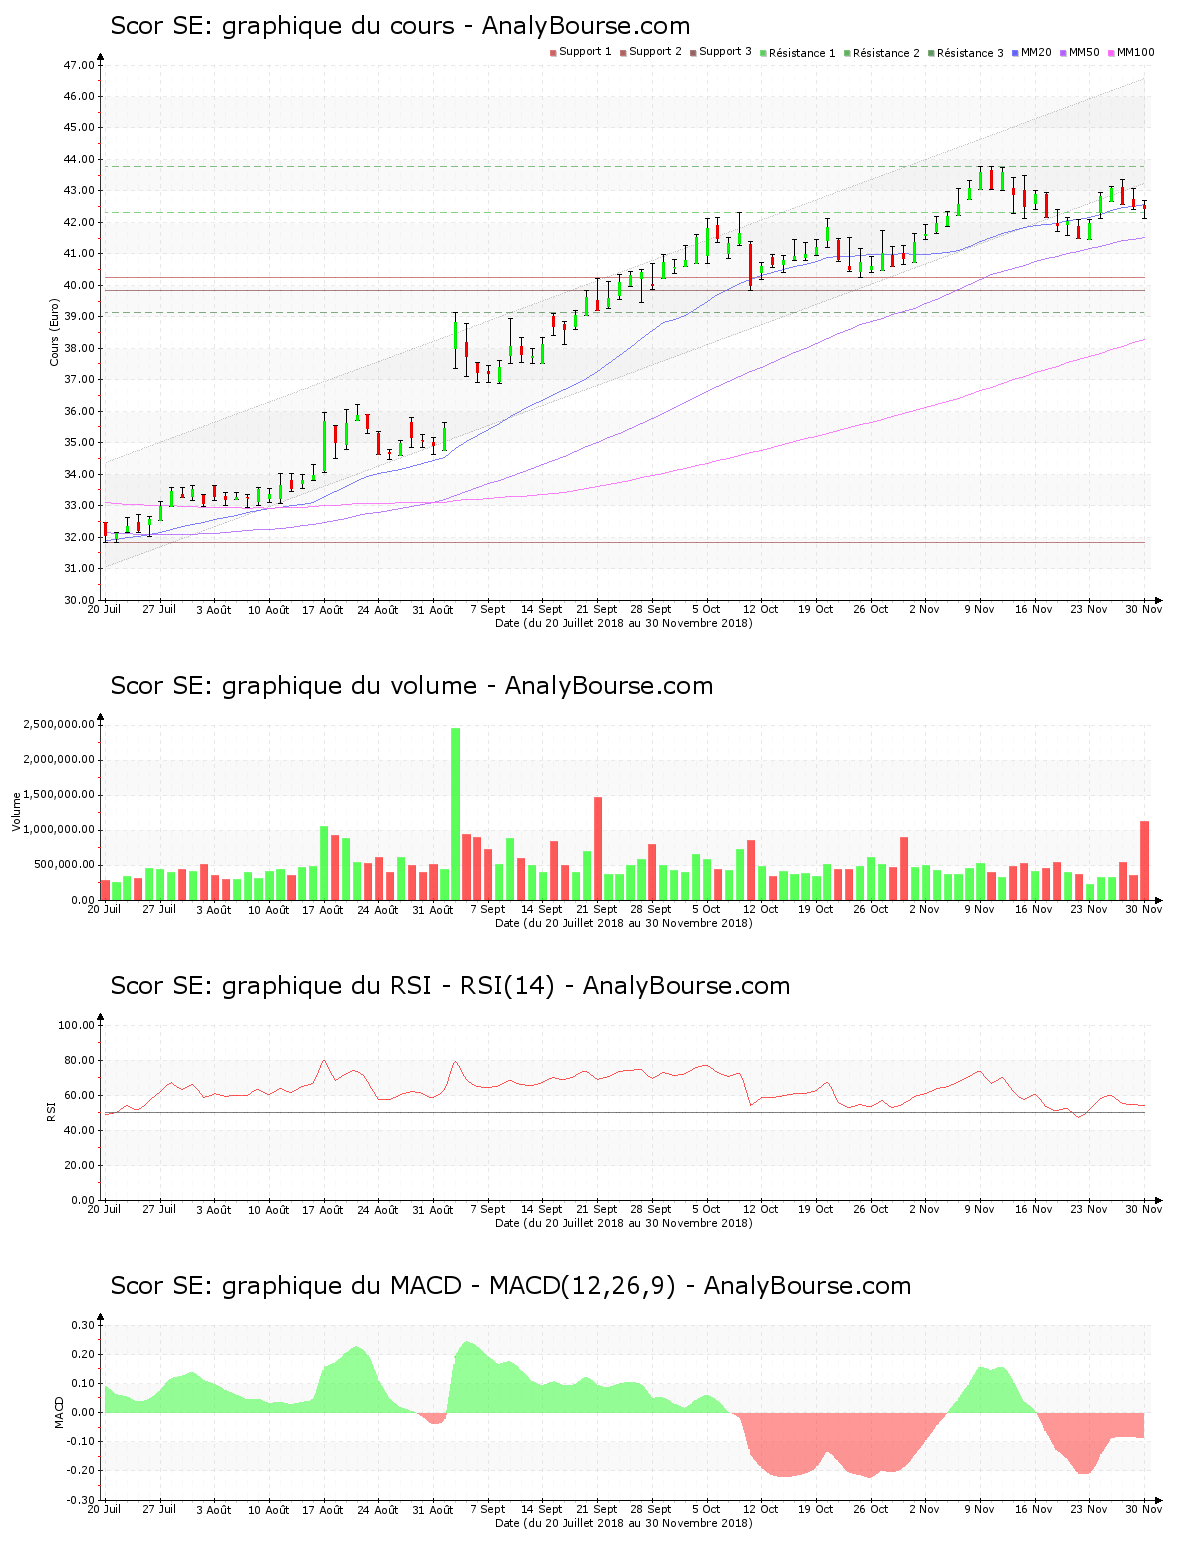Image resolution: width=1200 pixels, height=1550 pixels.
Task: Click the 47.00 value on price axis
Action: 79,65
